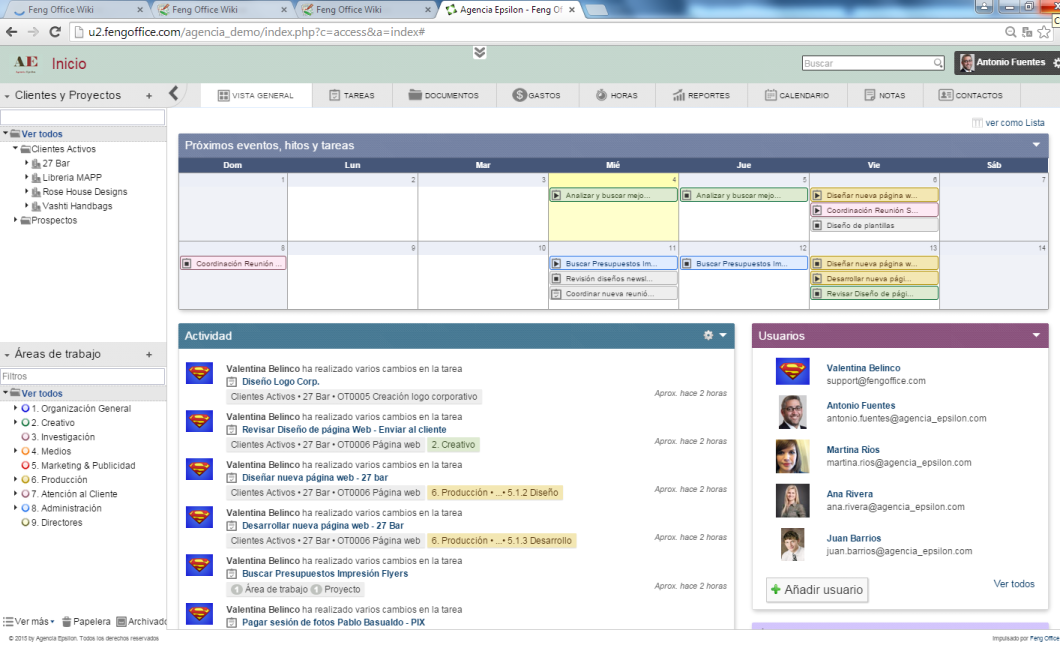Expand the 27 Bar client folder

point(26,163)
